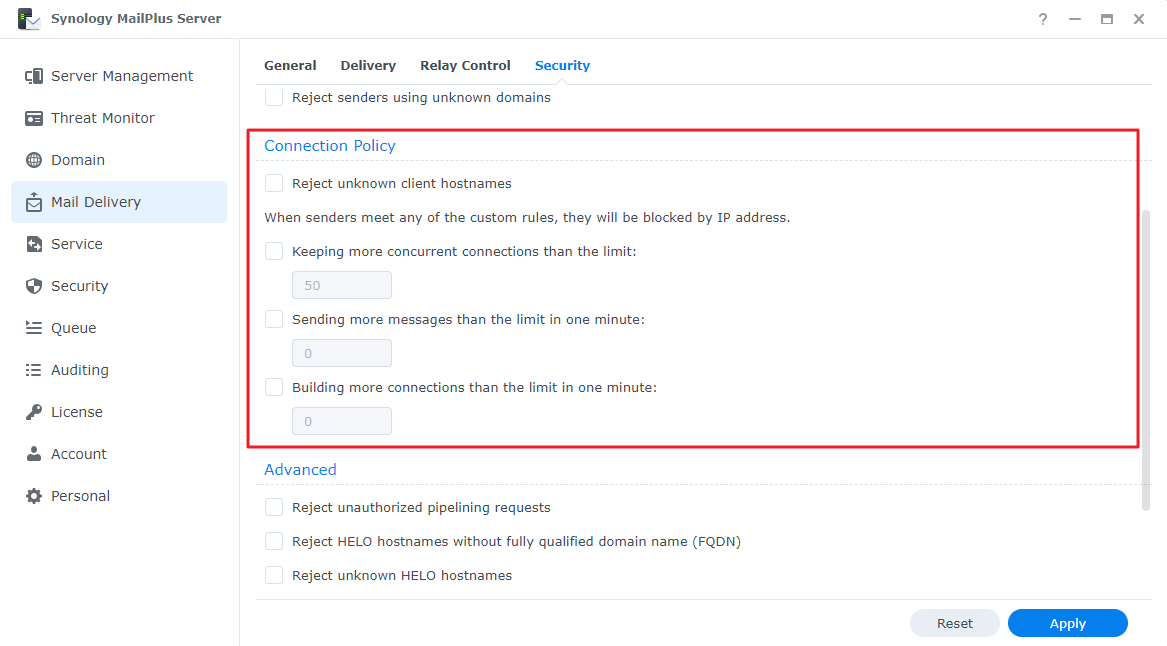1167x646 pixels.
Task: Click the concurrent connections limit field
Action: point(342,284)
